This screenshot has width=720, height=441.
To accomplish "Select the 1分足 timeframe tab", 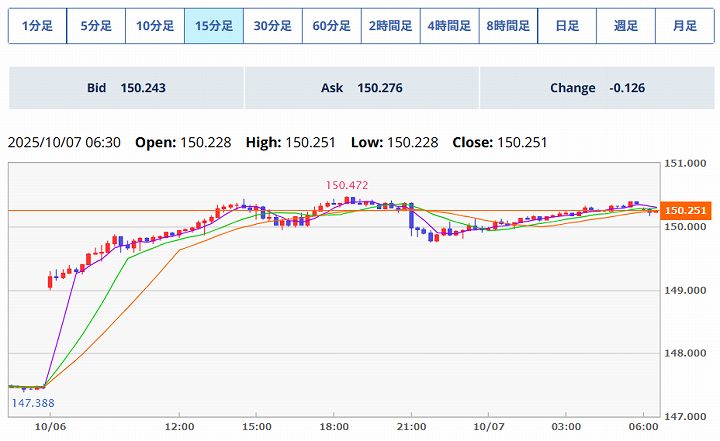I will click(37, 26).
